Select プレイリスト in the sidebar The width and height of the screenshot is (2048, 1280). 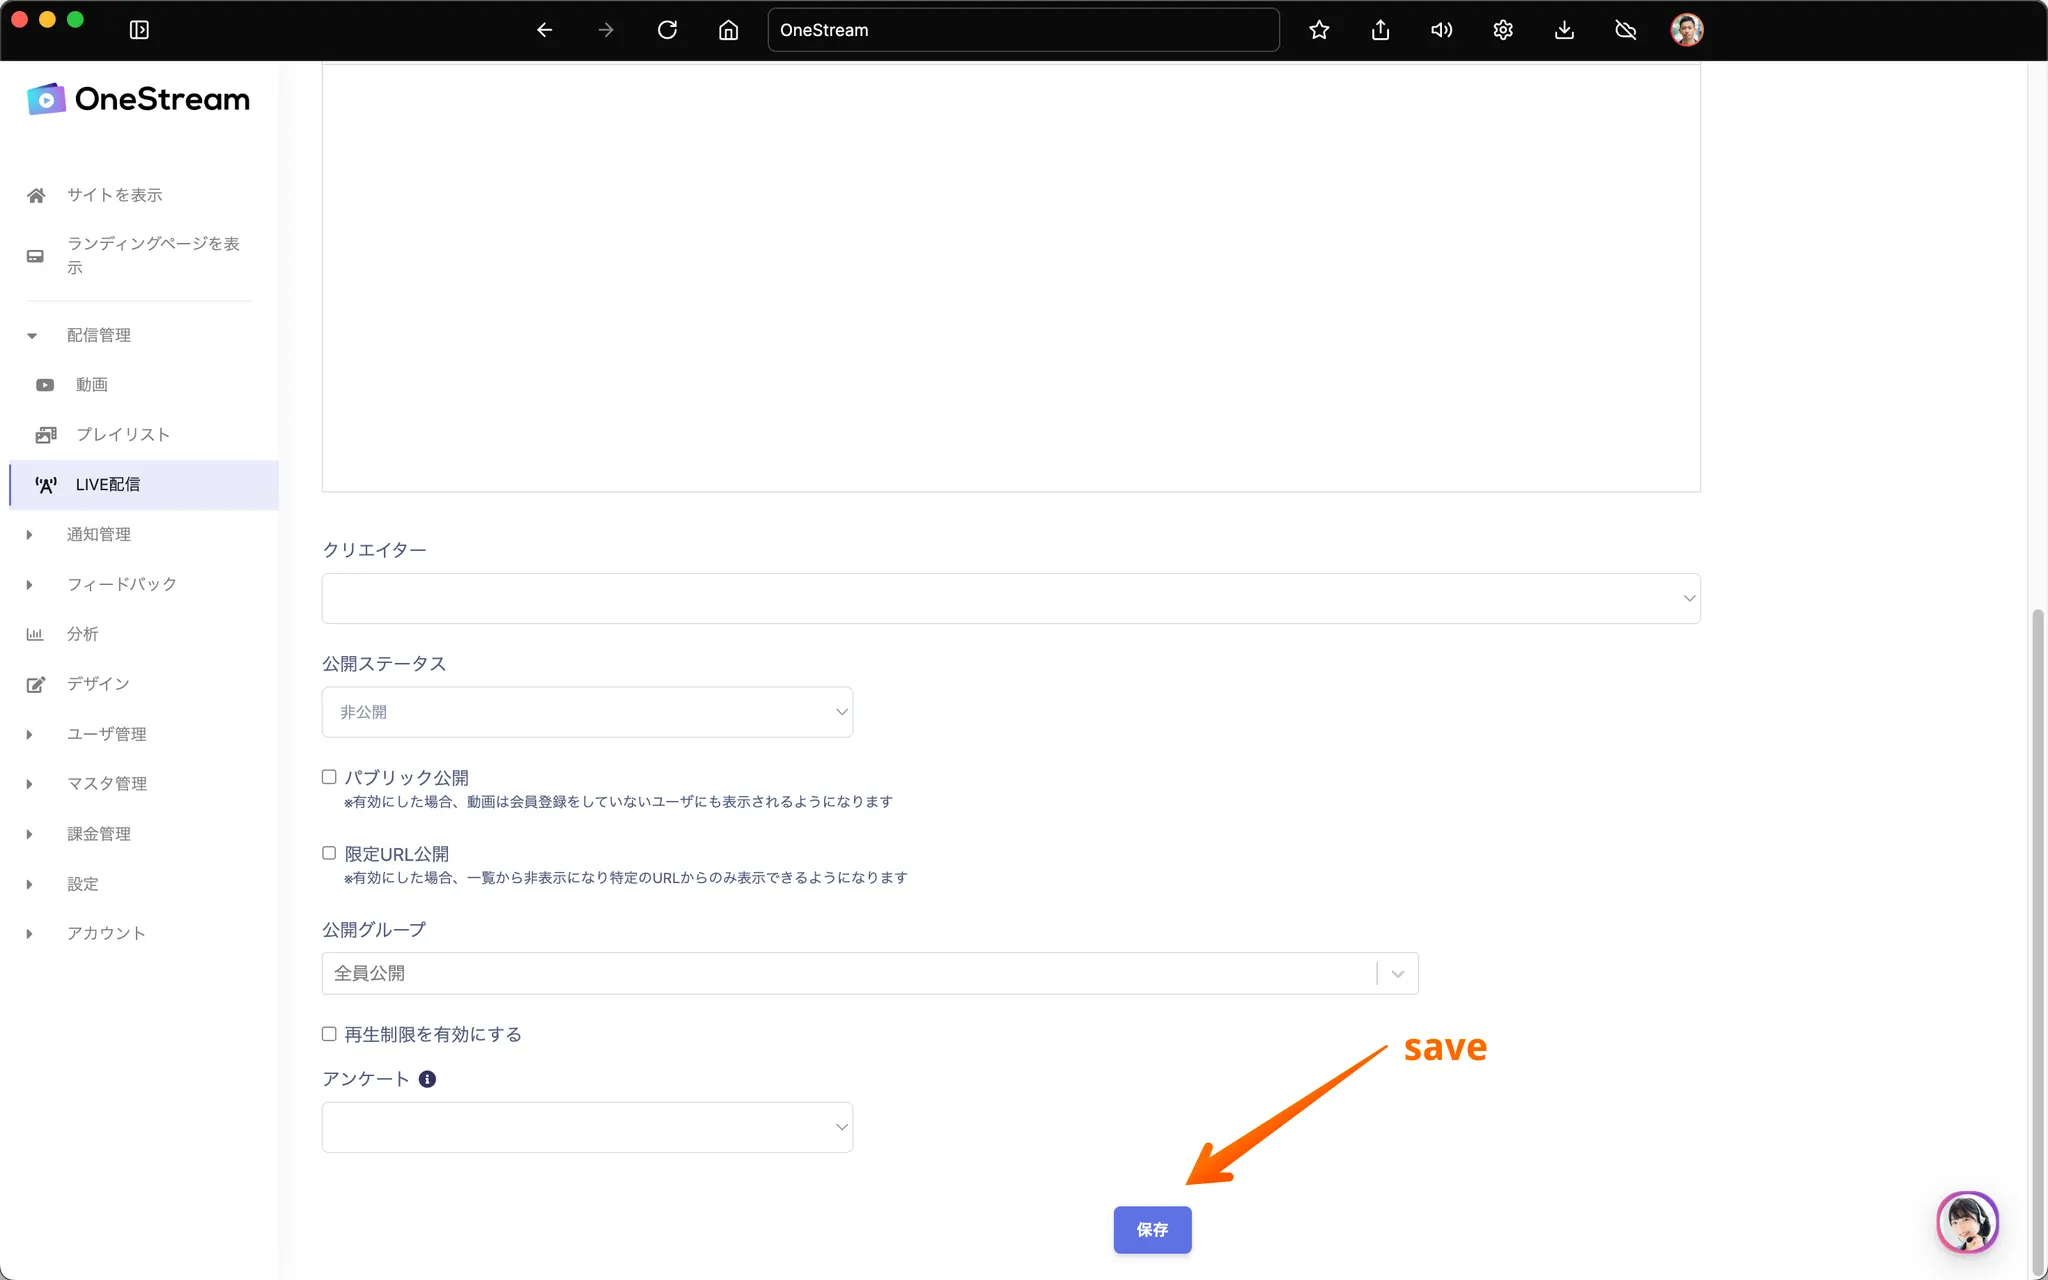122,434
